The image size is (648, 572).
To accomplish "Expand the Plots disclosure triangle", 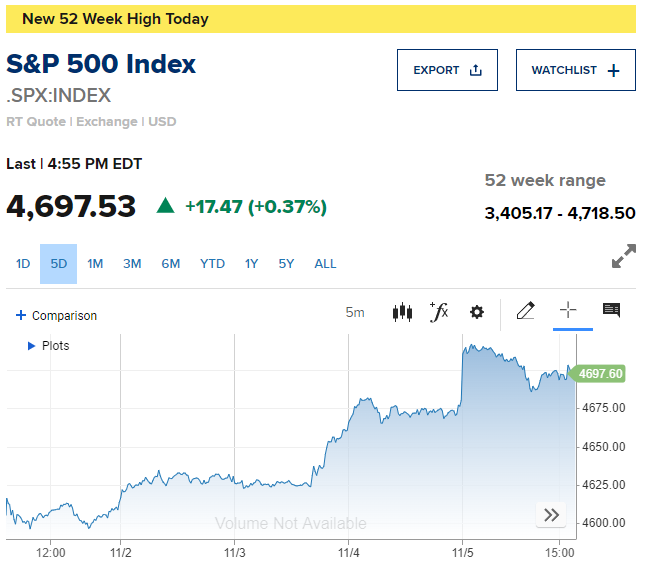I will pyautogui.click(x=31, y=346).
